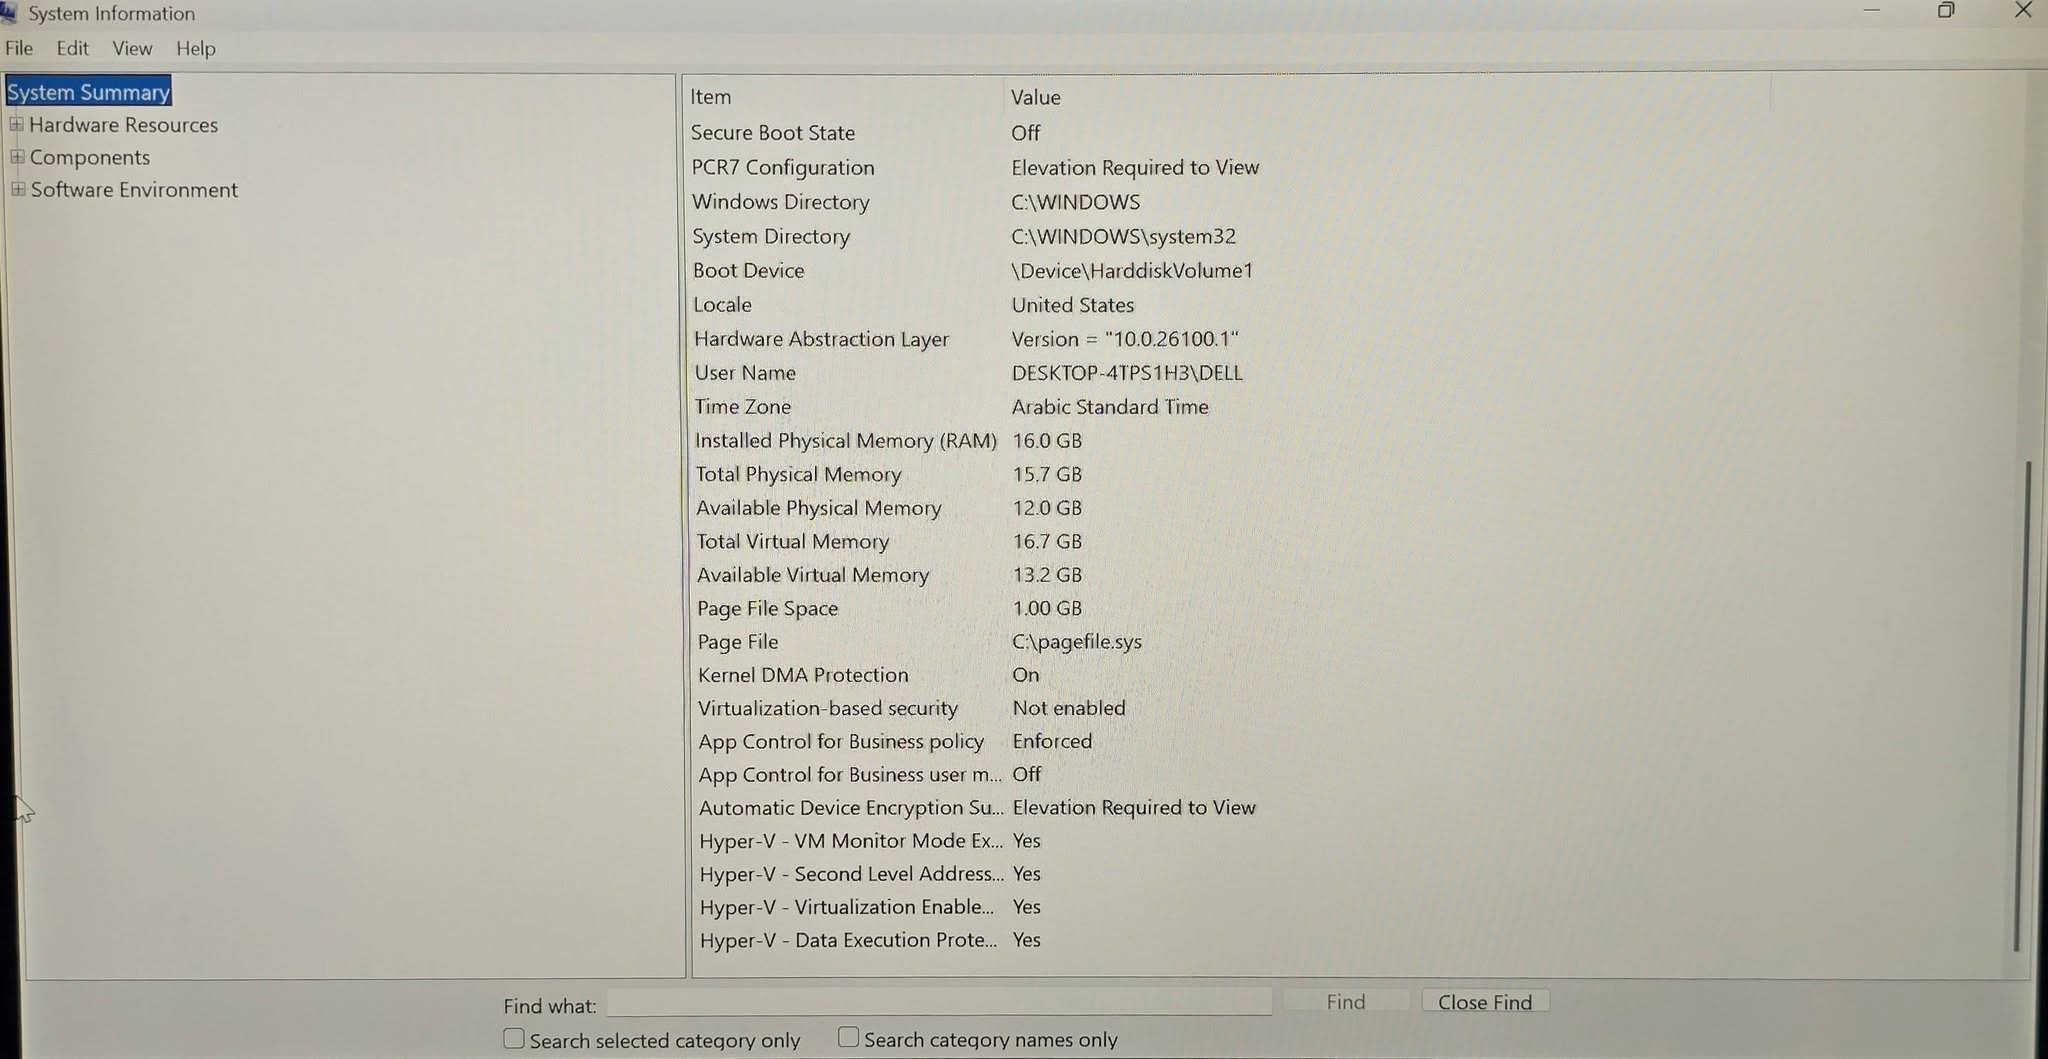Select System Summary in the tree
The image size is (2048, 1059).
(88, 92)
